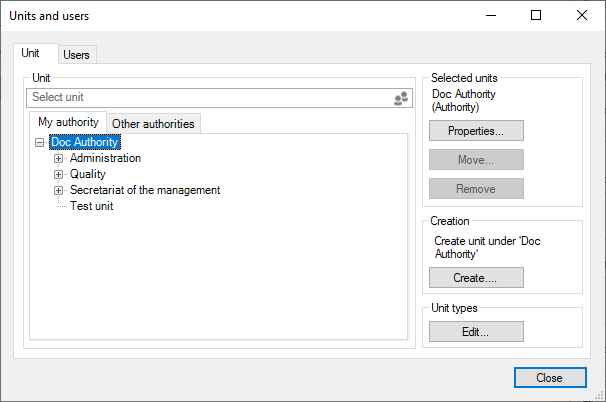Switch to the Users tab
Screen dimensions: 606x402
tap(77, 55)
